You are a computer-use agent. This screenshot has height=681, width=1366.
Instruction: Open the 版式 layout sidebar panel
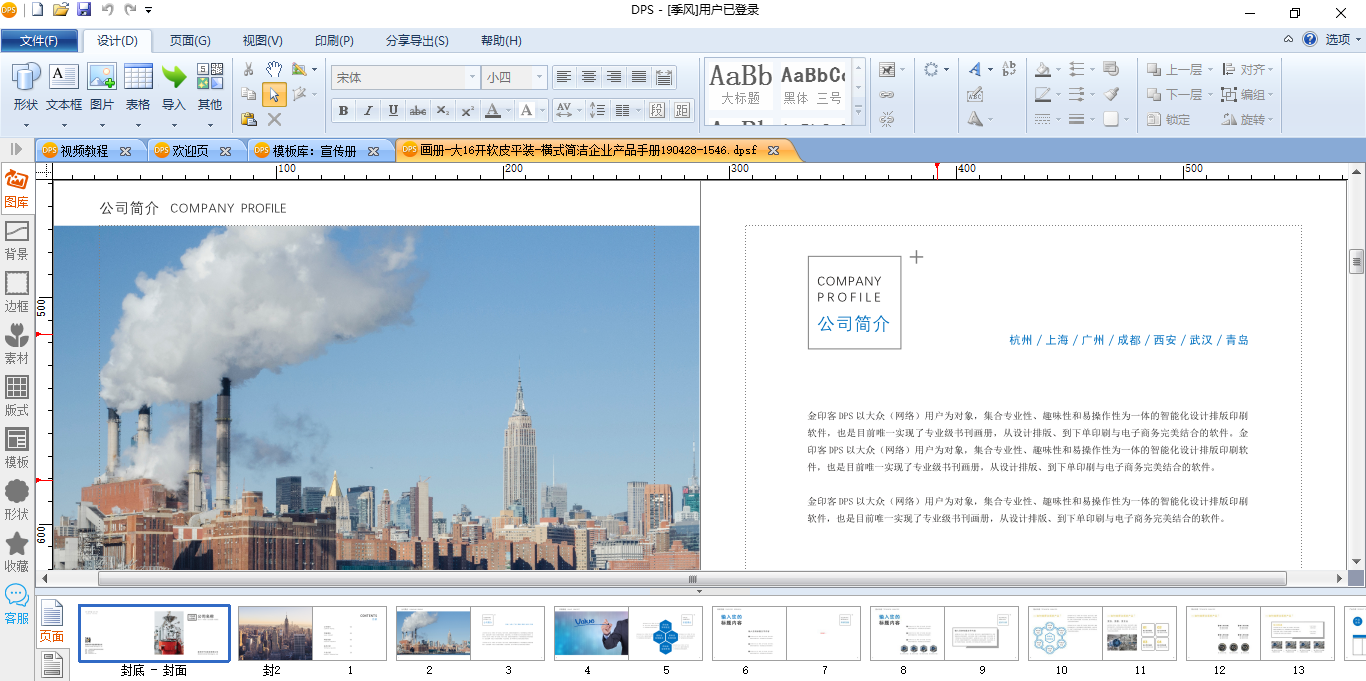17,398
